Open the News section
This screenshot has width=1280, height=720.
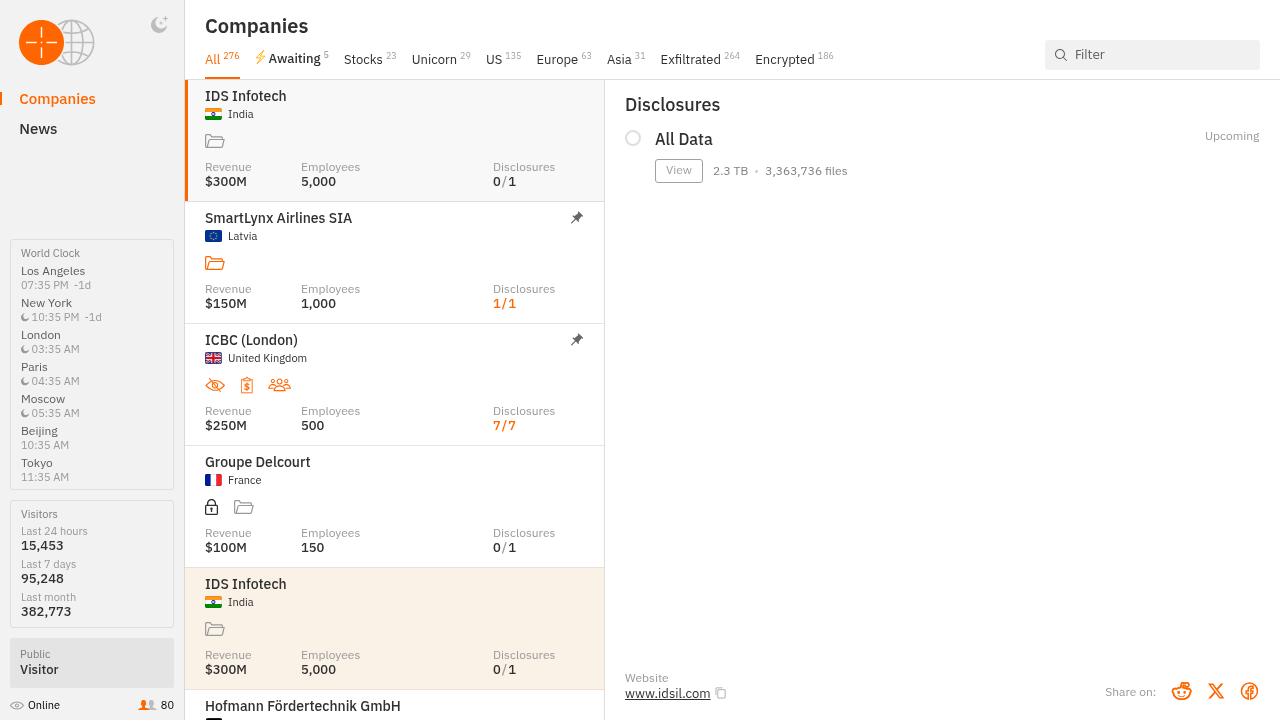[x=38, y=129]
